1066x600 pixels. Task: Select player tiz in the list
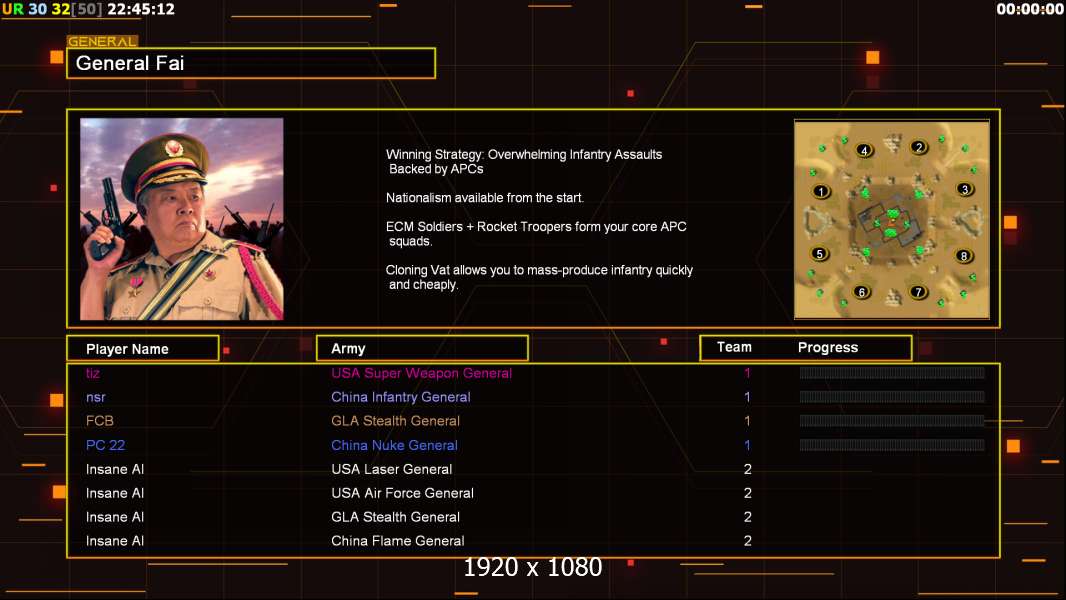pos(93,373)
